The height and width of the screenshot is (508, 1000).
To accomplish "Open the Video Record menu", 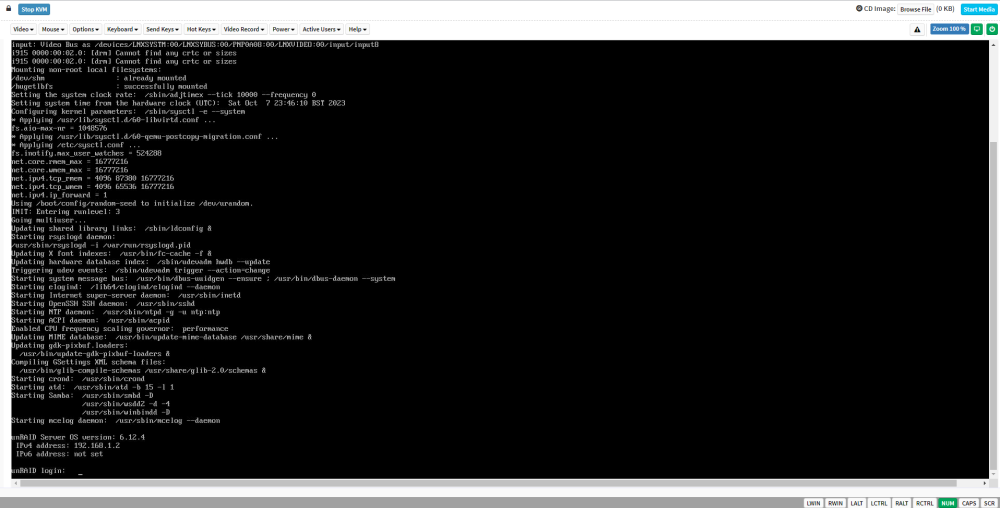I will [x=245, y=29].
